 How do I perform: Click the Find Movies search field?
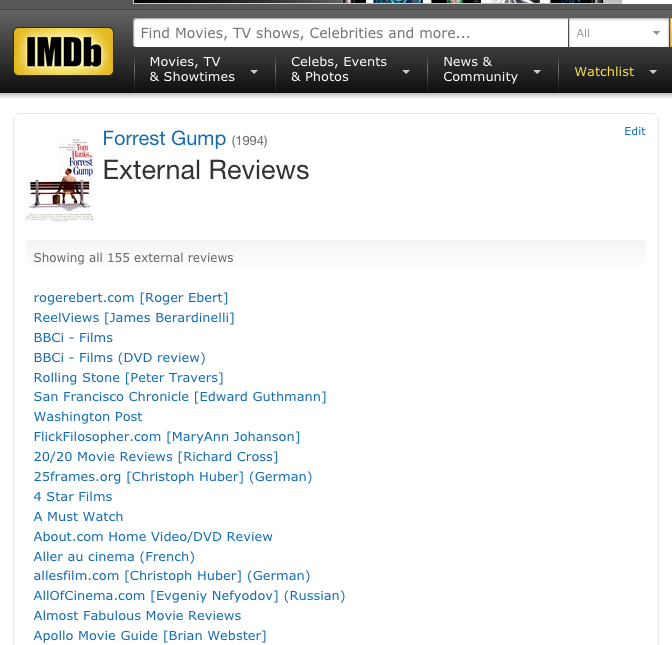tap(351, 33)
